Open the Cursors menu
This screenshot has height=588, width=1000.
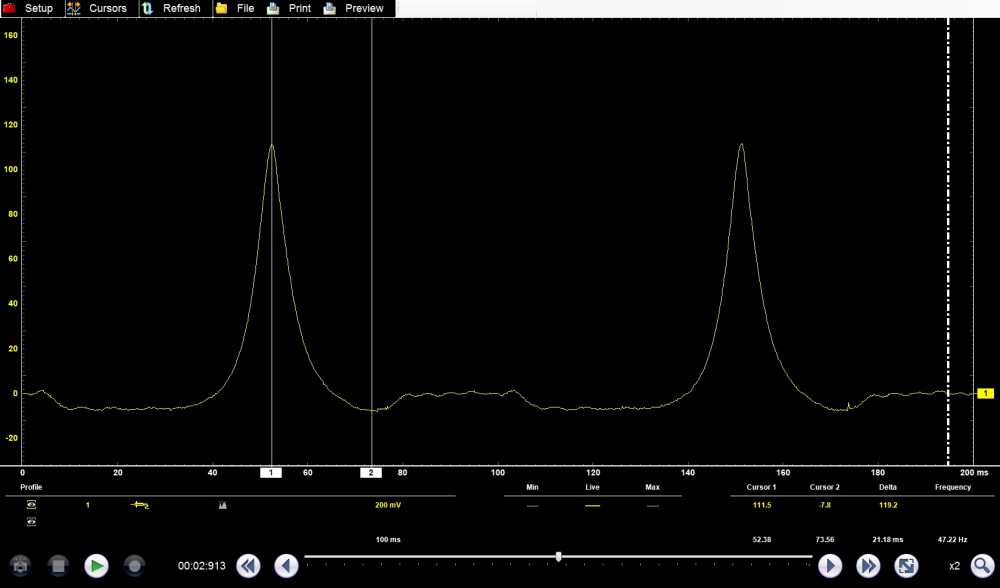coord(98,8)
